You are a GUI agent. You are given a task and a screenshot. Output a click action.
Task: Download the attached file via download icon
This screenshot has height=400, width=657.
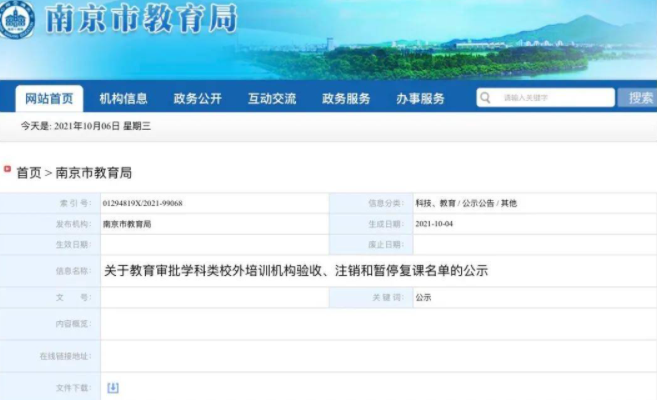[113, 388]
